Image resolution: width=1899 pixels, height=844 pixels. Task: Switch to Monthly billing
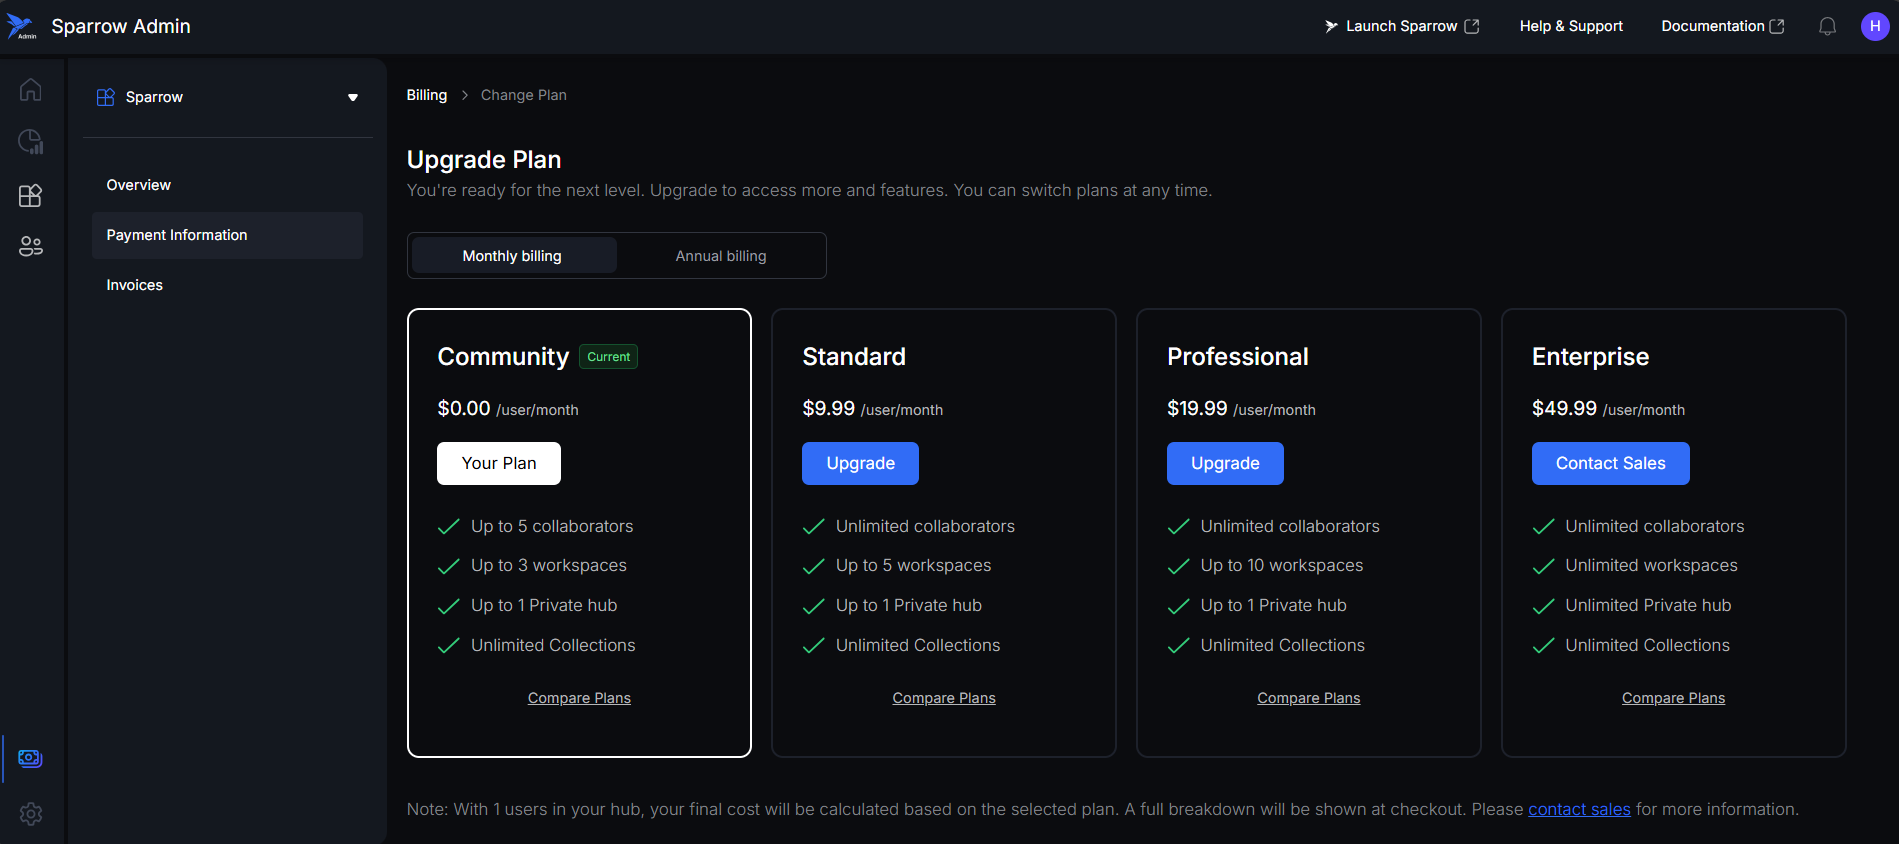pyautogui.click(x=513, y=256)
